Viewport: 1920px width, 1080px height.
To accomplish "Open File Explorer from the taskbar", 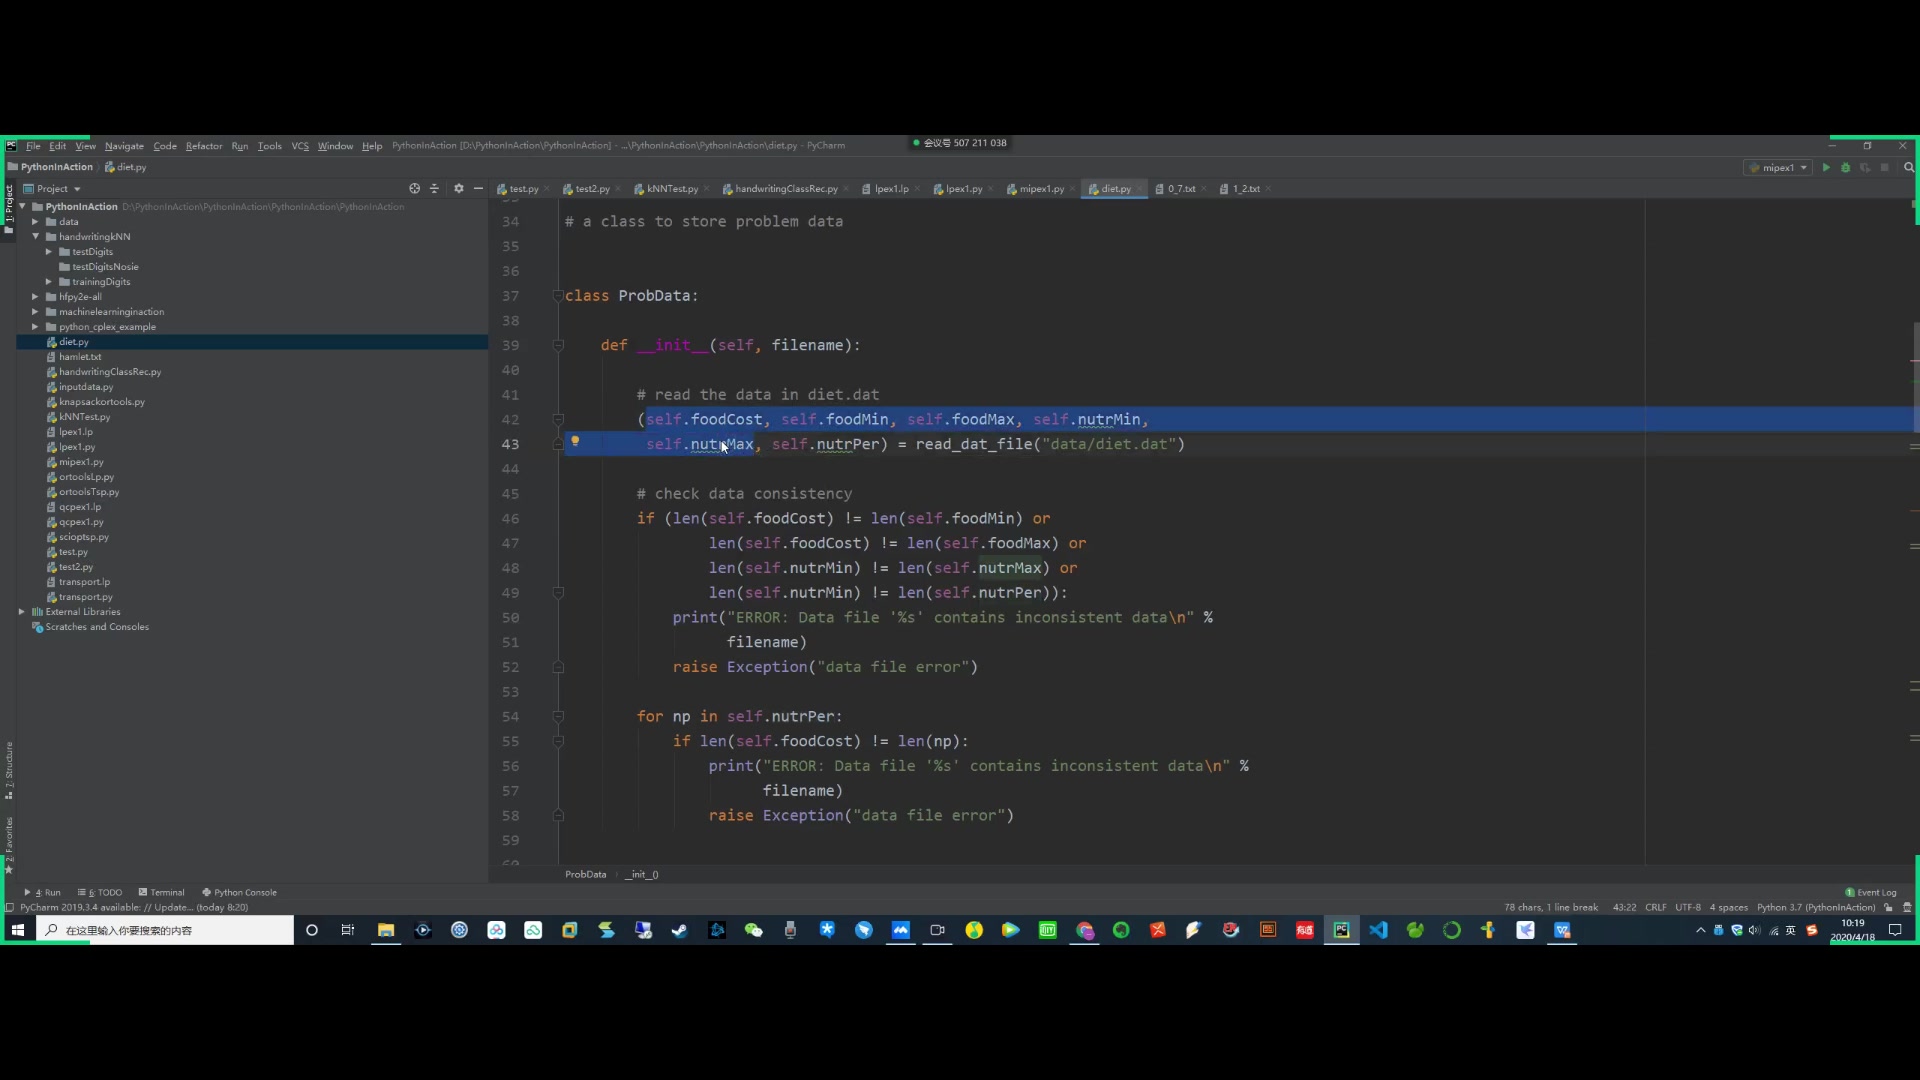I will pyautogui.click(x=386, y=930).
